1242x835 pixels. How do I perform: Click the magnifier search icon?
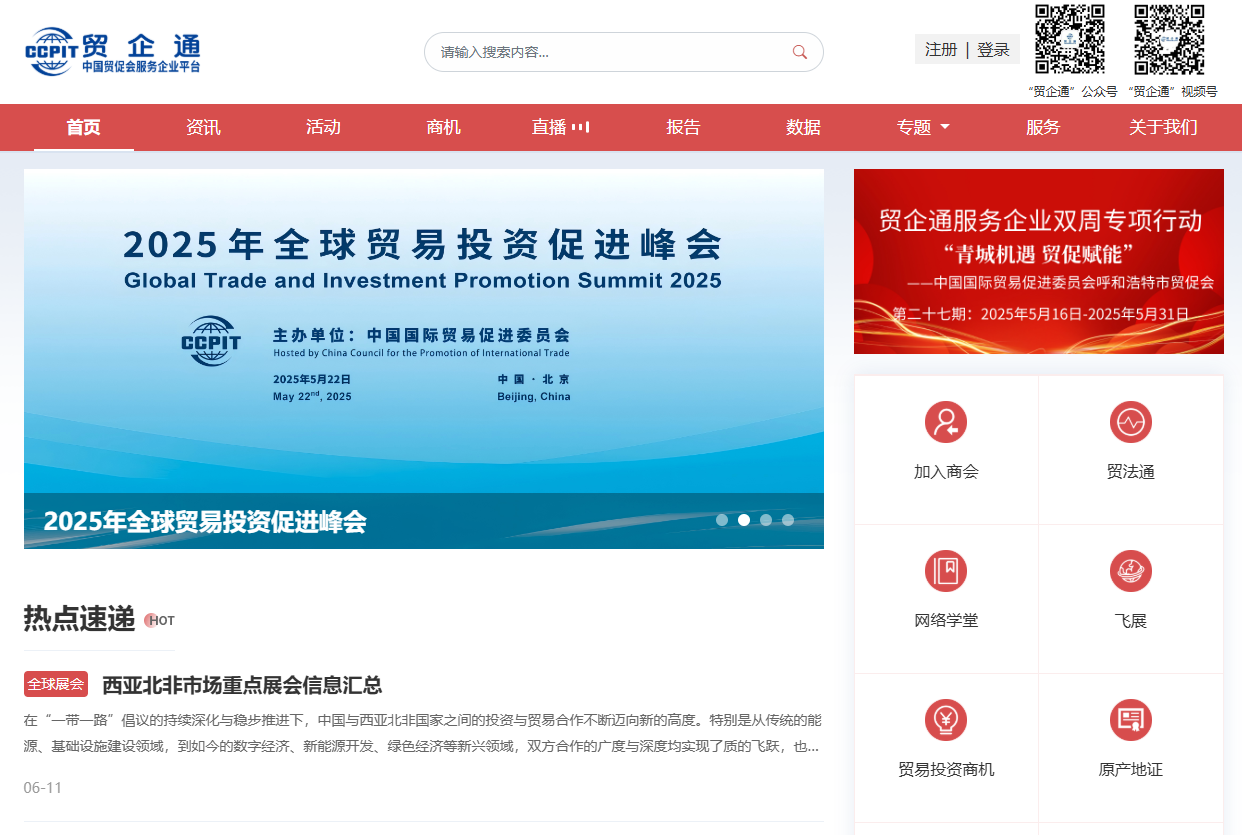pos(800,52)
